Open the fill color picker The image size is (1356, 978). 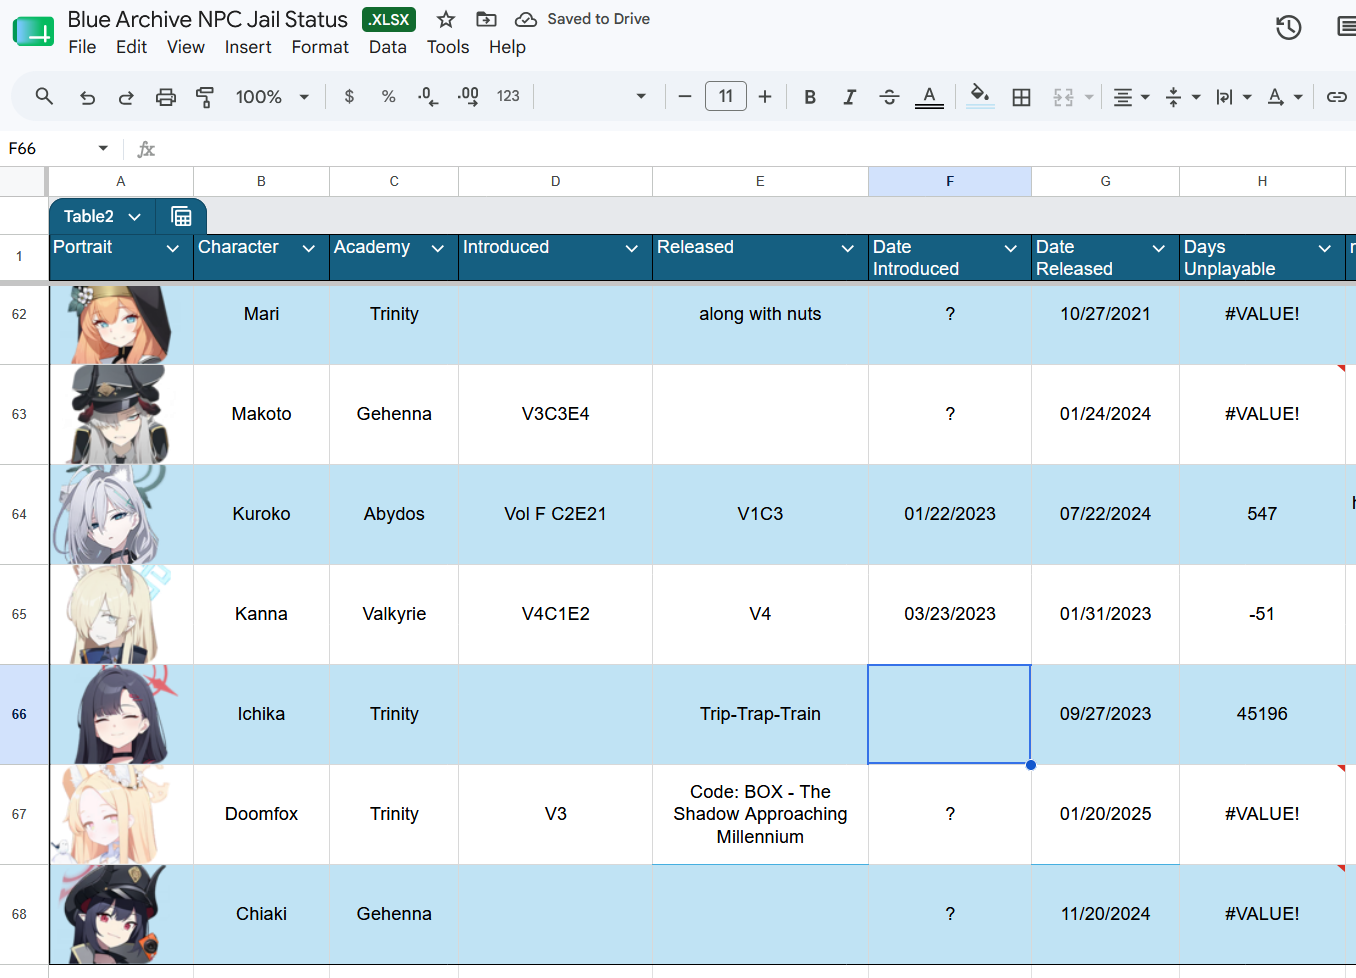980,97
